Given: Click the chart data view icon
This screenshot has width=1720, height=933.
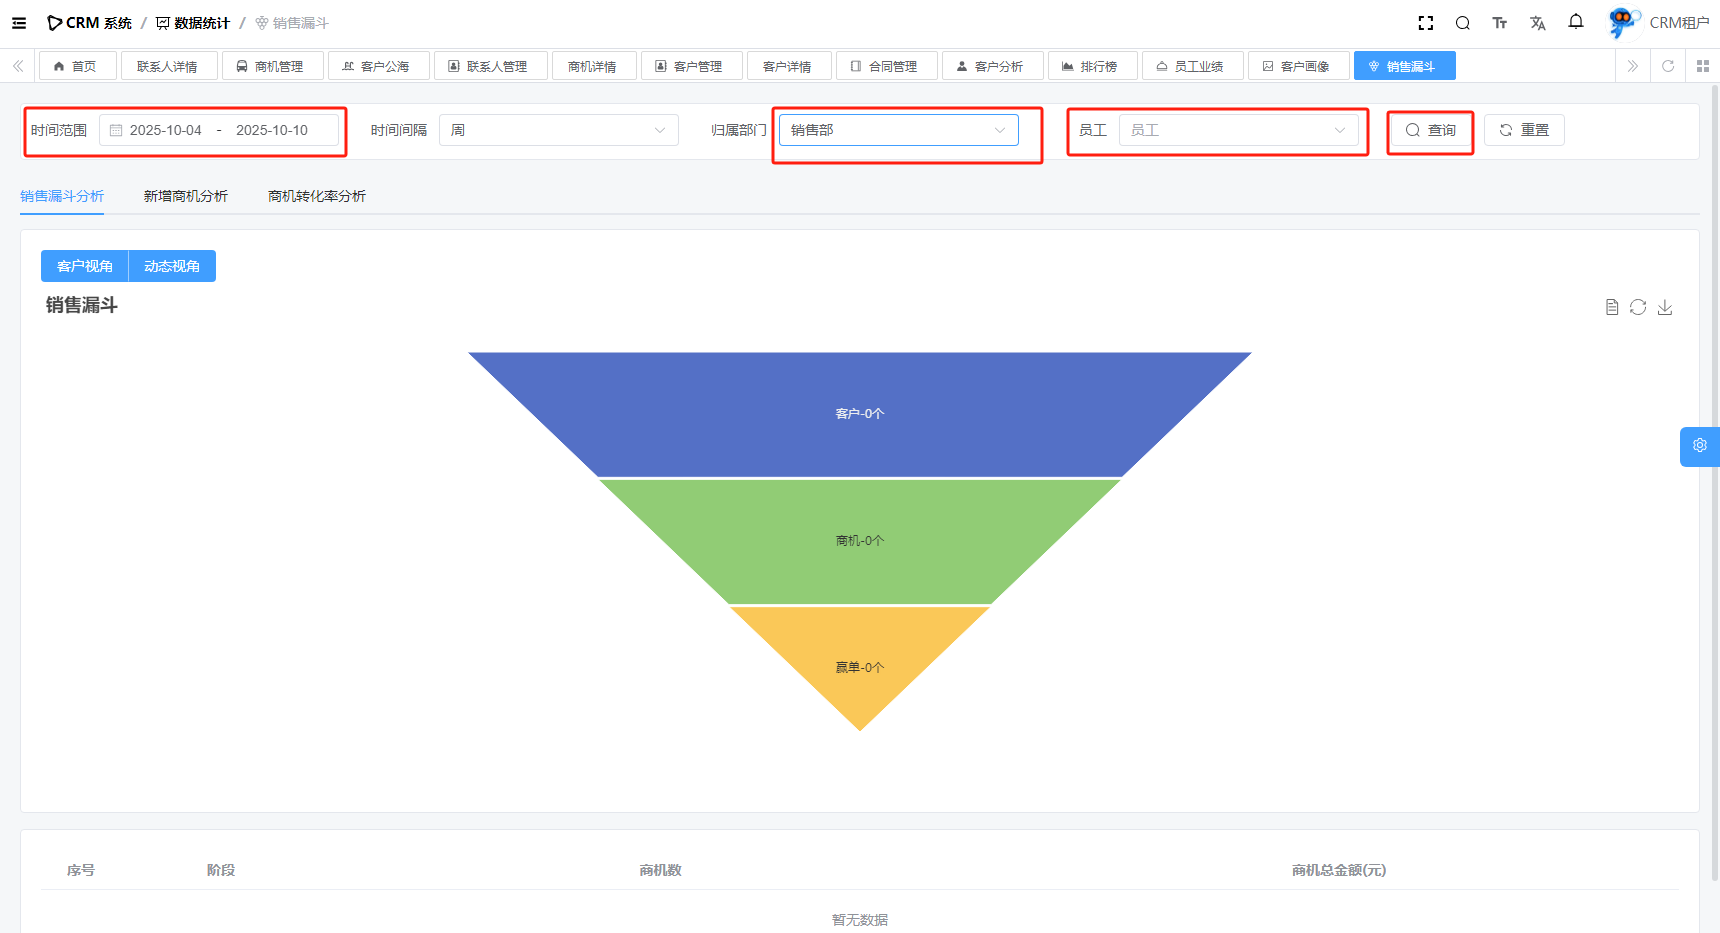Looking at the screenshot, I should 1611,307.
